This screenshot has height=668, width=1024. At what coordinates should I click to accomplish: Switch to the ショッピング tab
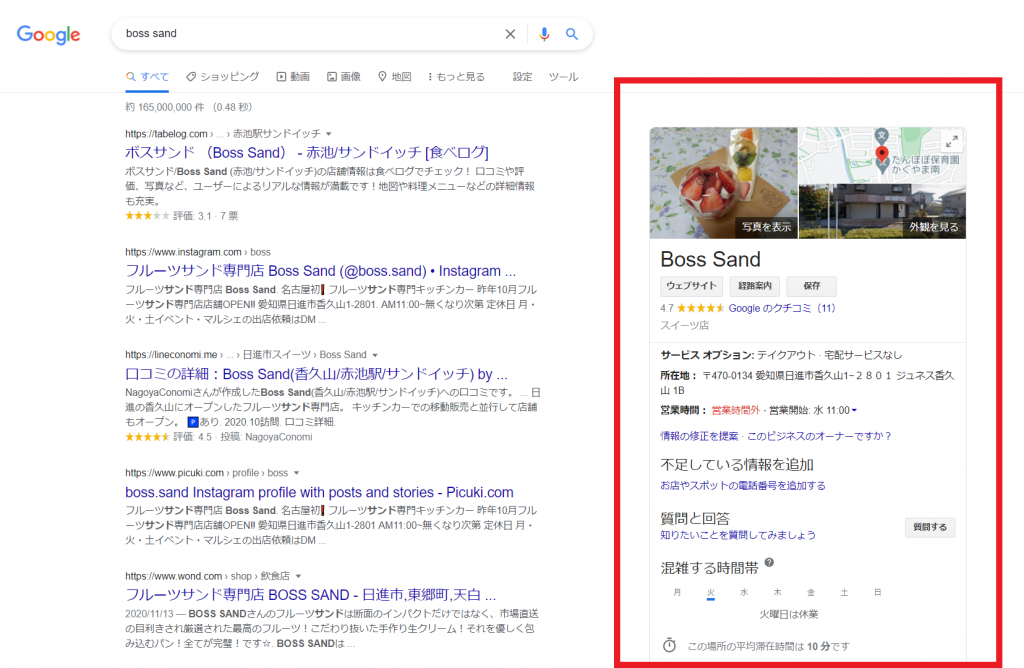tap(223, 77)
